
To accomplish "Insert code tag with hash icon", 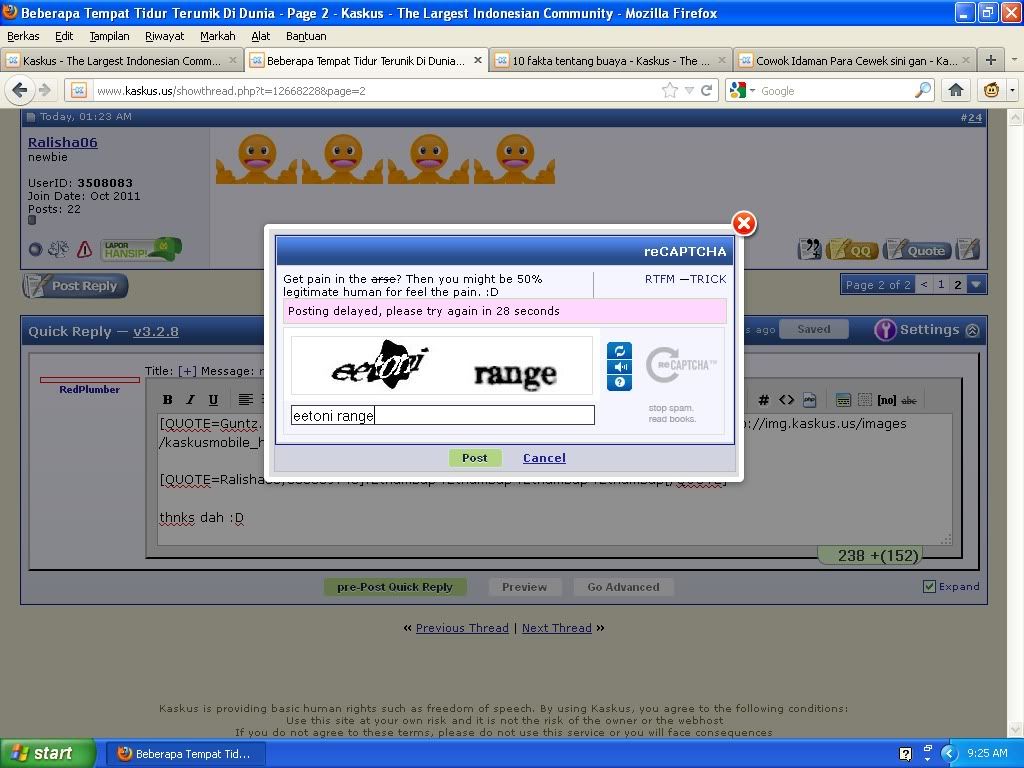I will pos(763,400).
